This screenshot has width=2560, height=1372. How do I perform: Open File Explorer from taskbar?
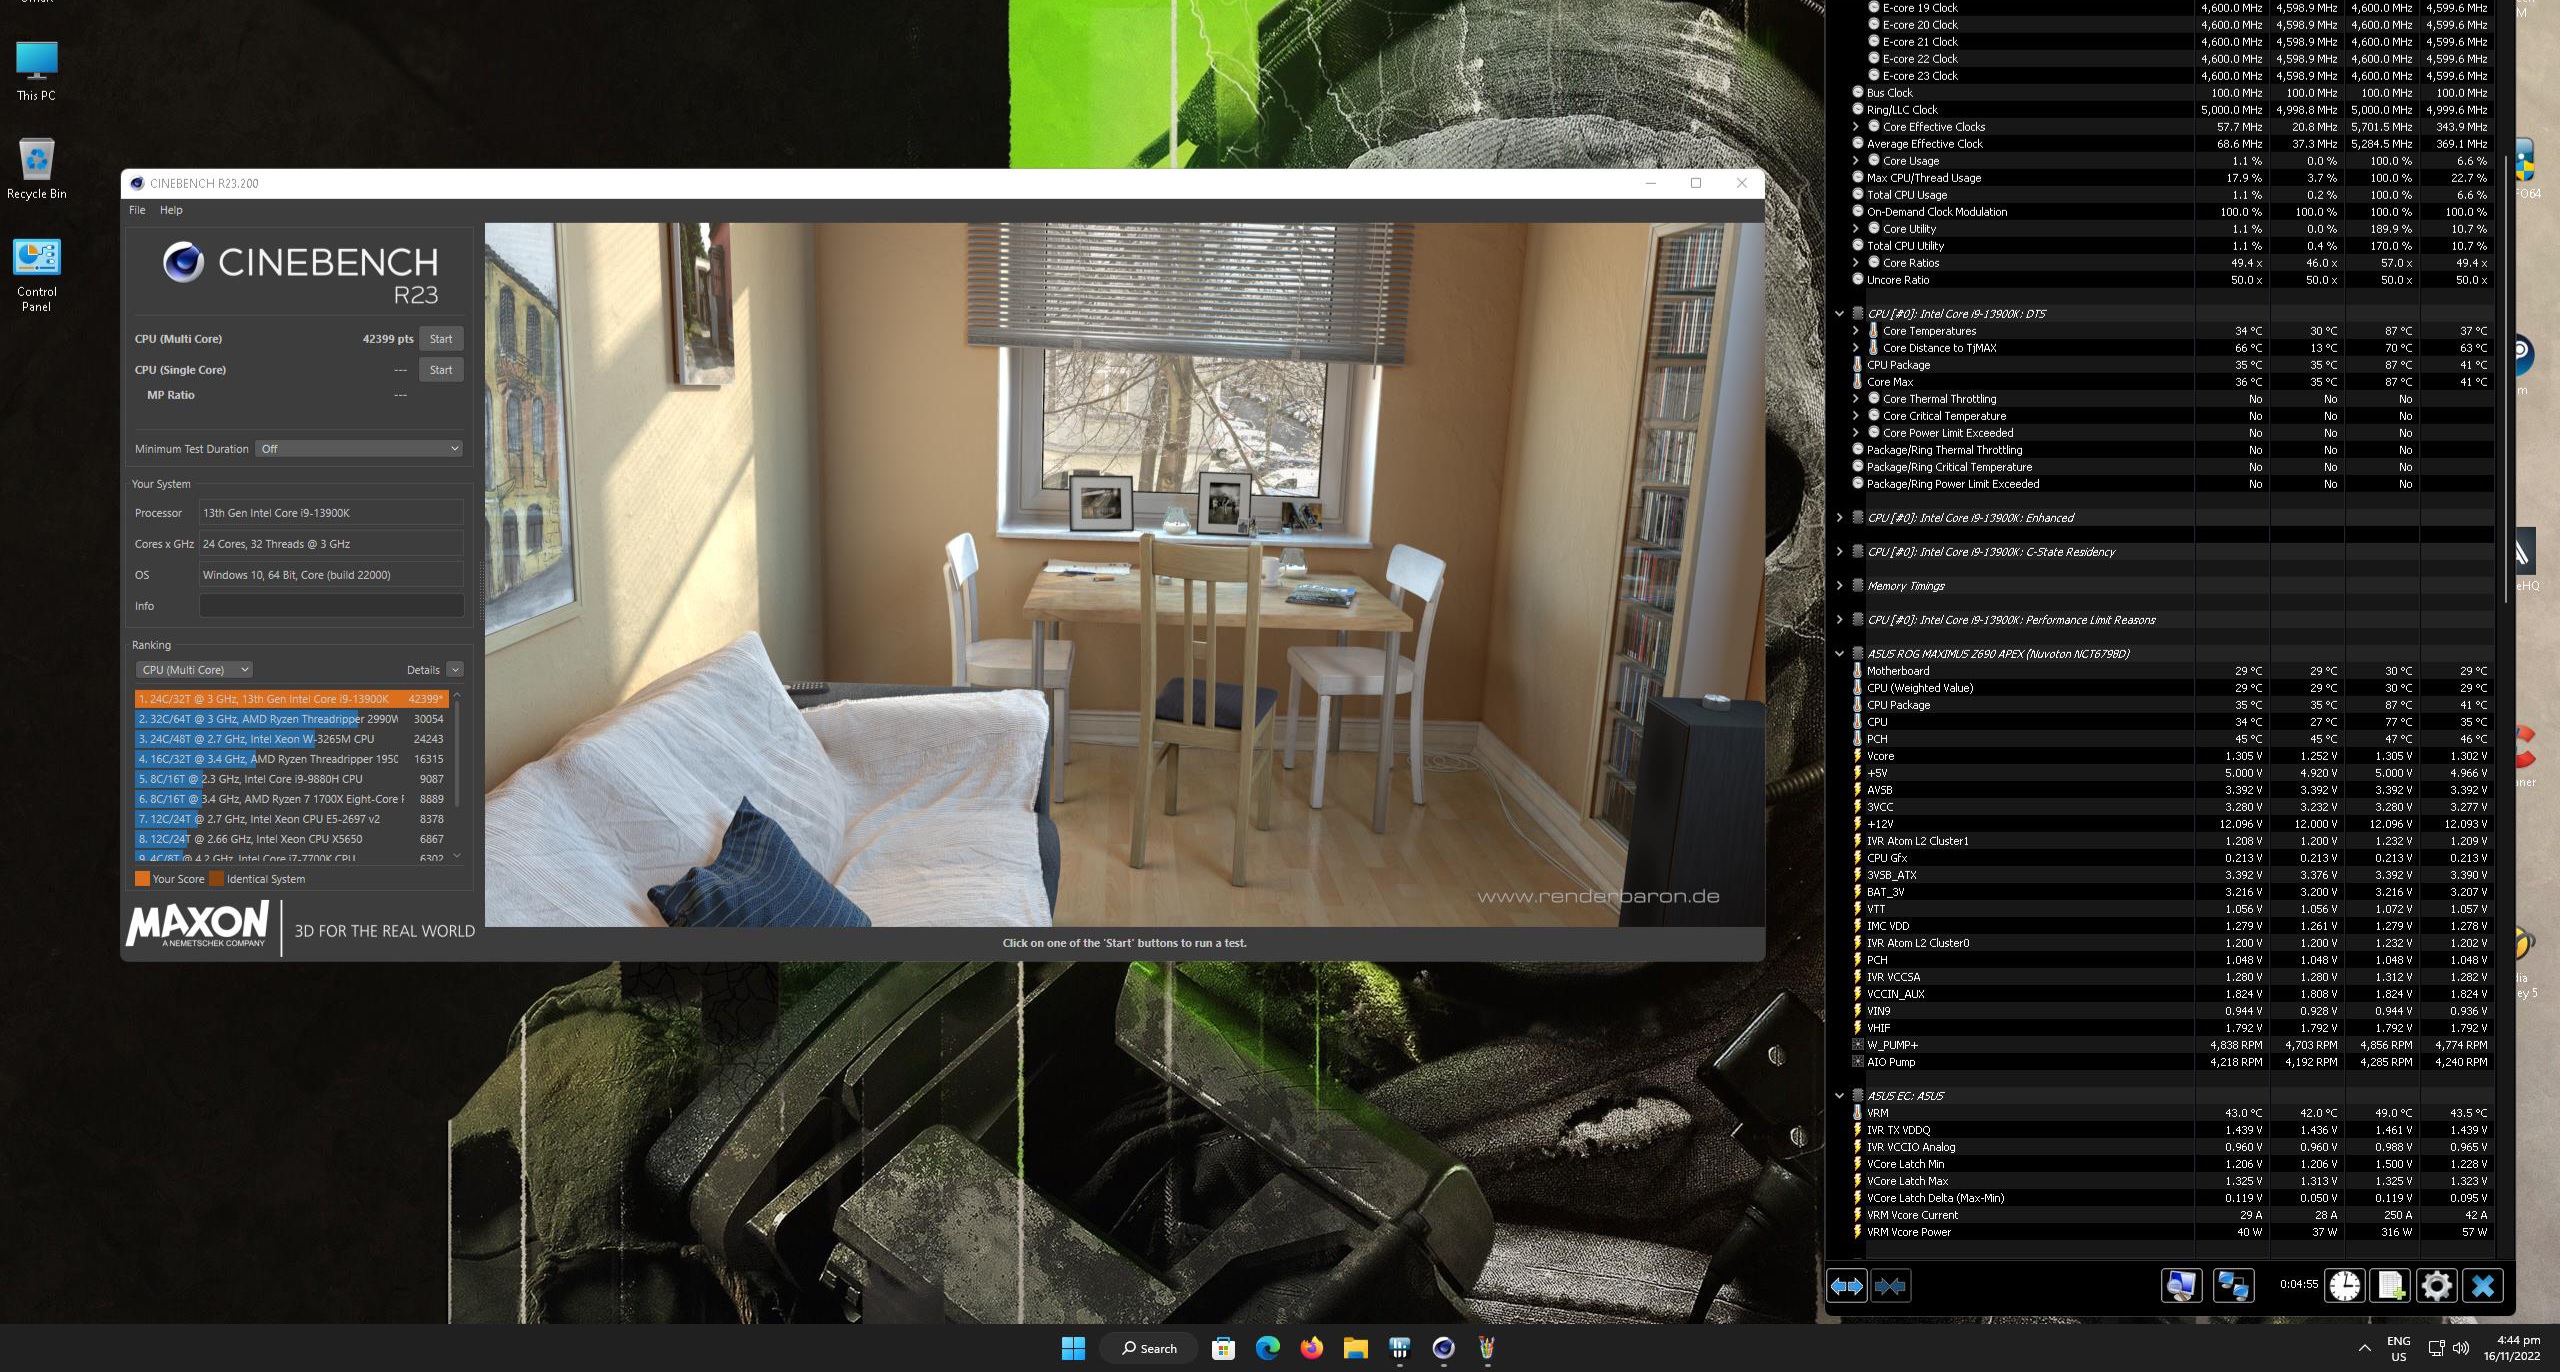pos(1355,1348)
